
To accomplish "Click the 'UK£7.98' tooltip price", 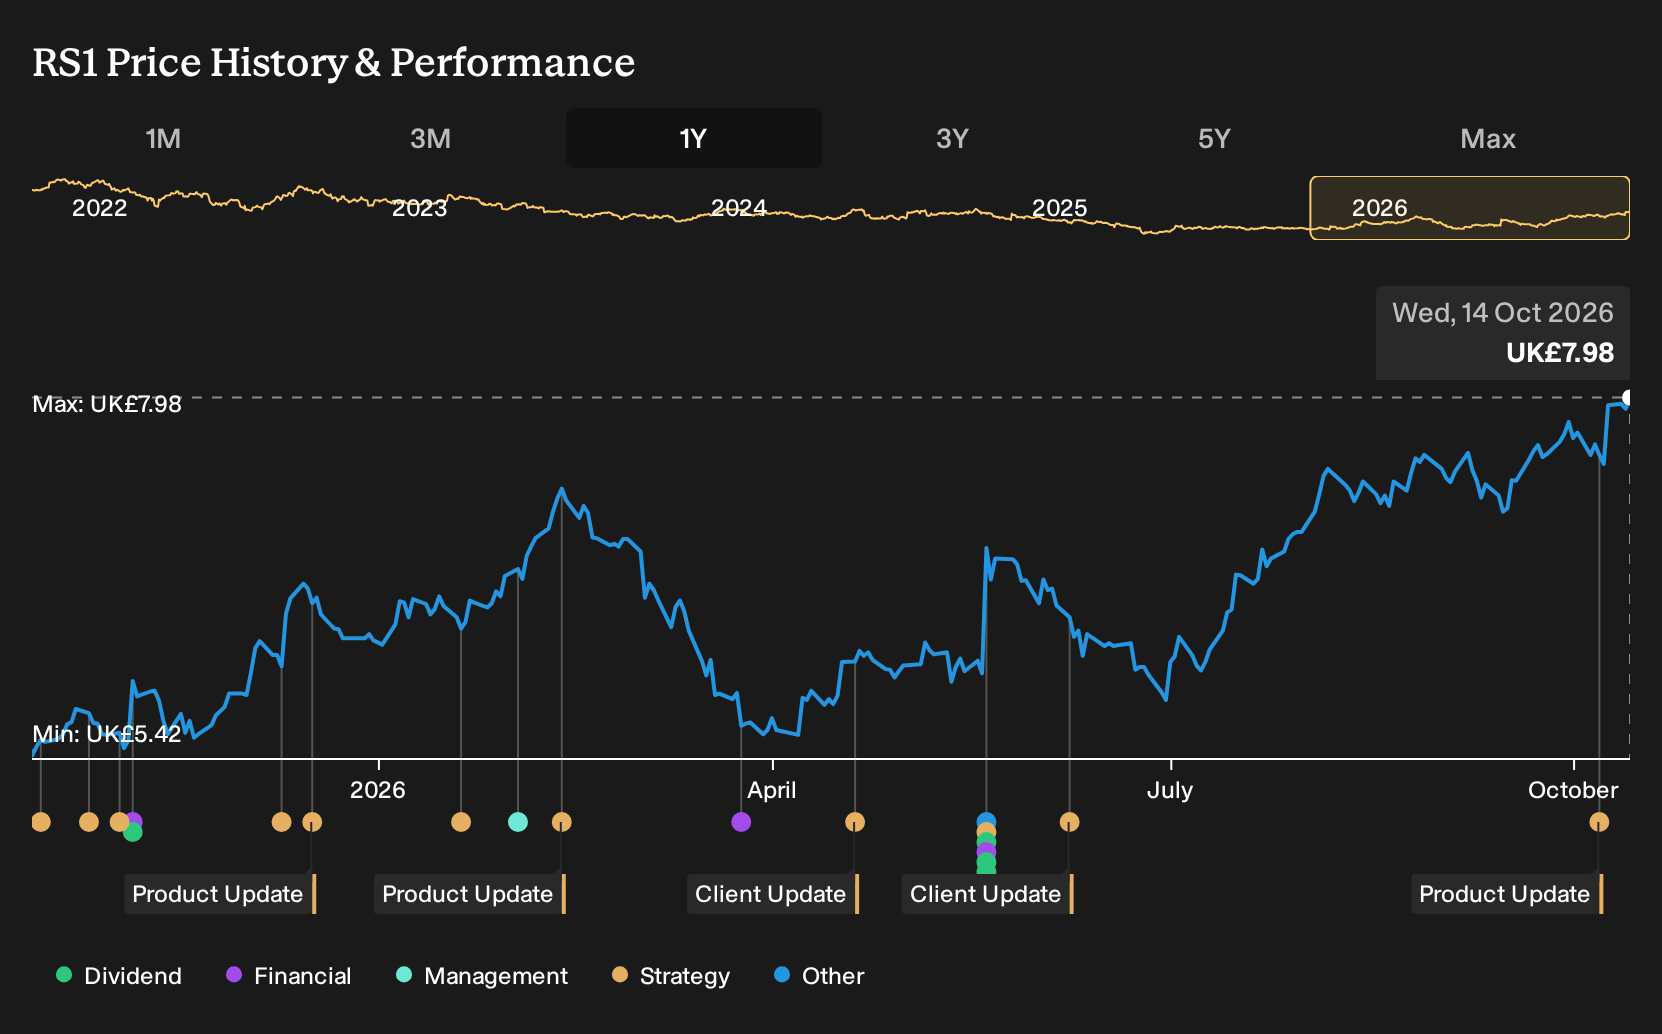I will [1560, 353].
